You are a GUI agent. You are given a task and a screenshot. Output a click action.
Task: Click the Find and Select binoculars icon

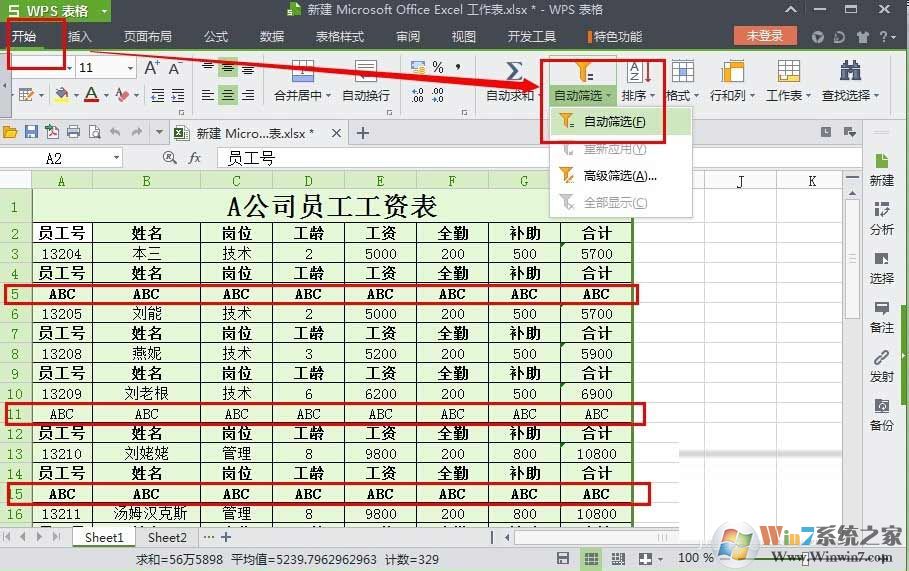[851, 72]
